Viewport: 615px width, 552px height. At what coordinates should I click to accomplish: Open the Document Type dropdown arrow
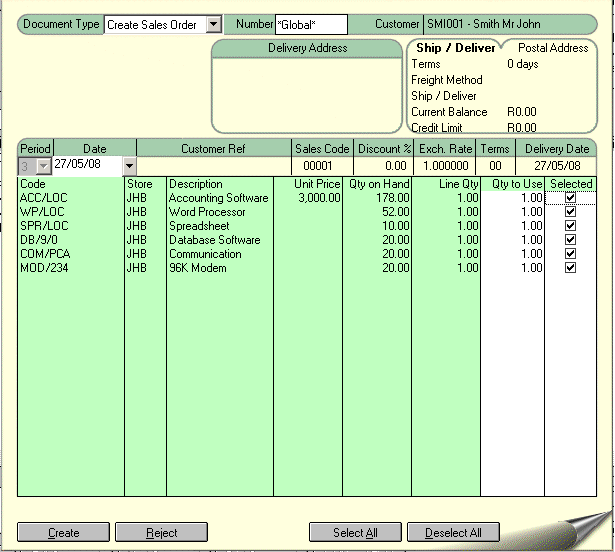click(214, 24)
